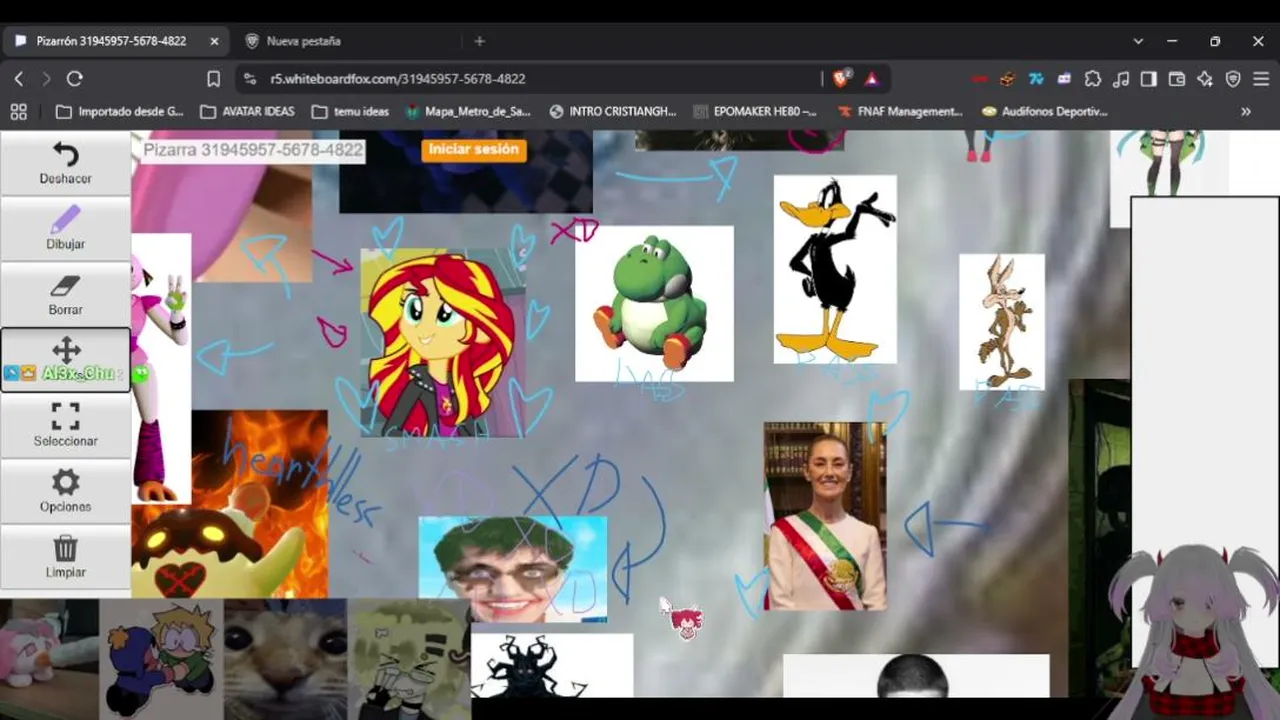This screenshot has height=720, width=1280.
Task: Activate the move/pan arrows tool
Action: 65,360
